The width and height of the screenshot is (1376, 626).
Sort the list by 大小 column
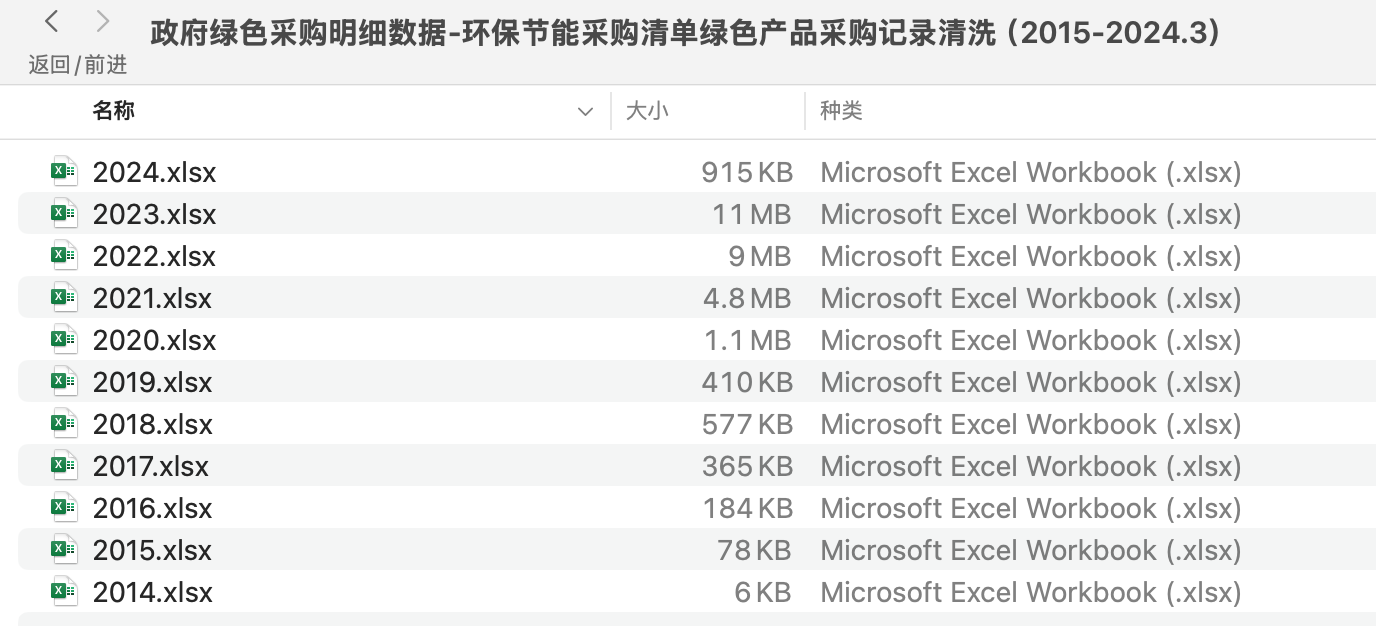click(x=647, y=111)
